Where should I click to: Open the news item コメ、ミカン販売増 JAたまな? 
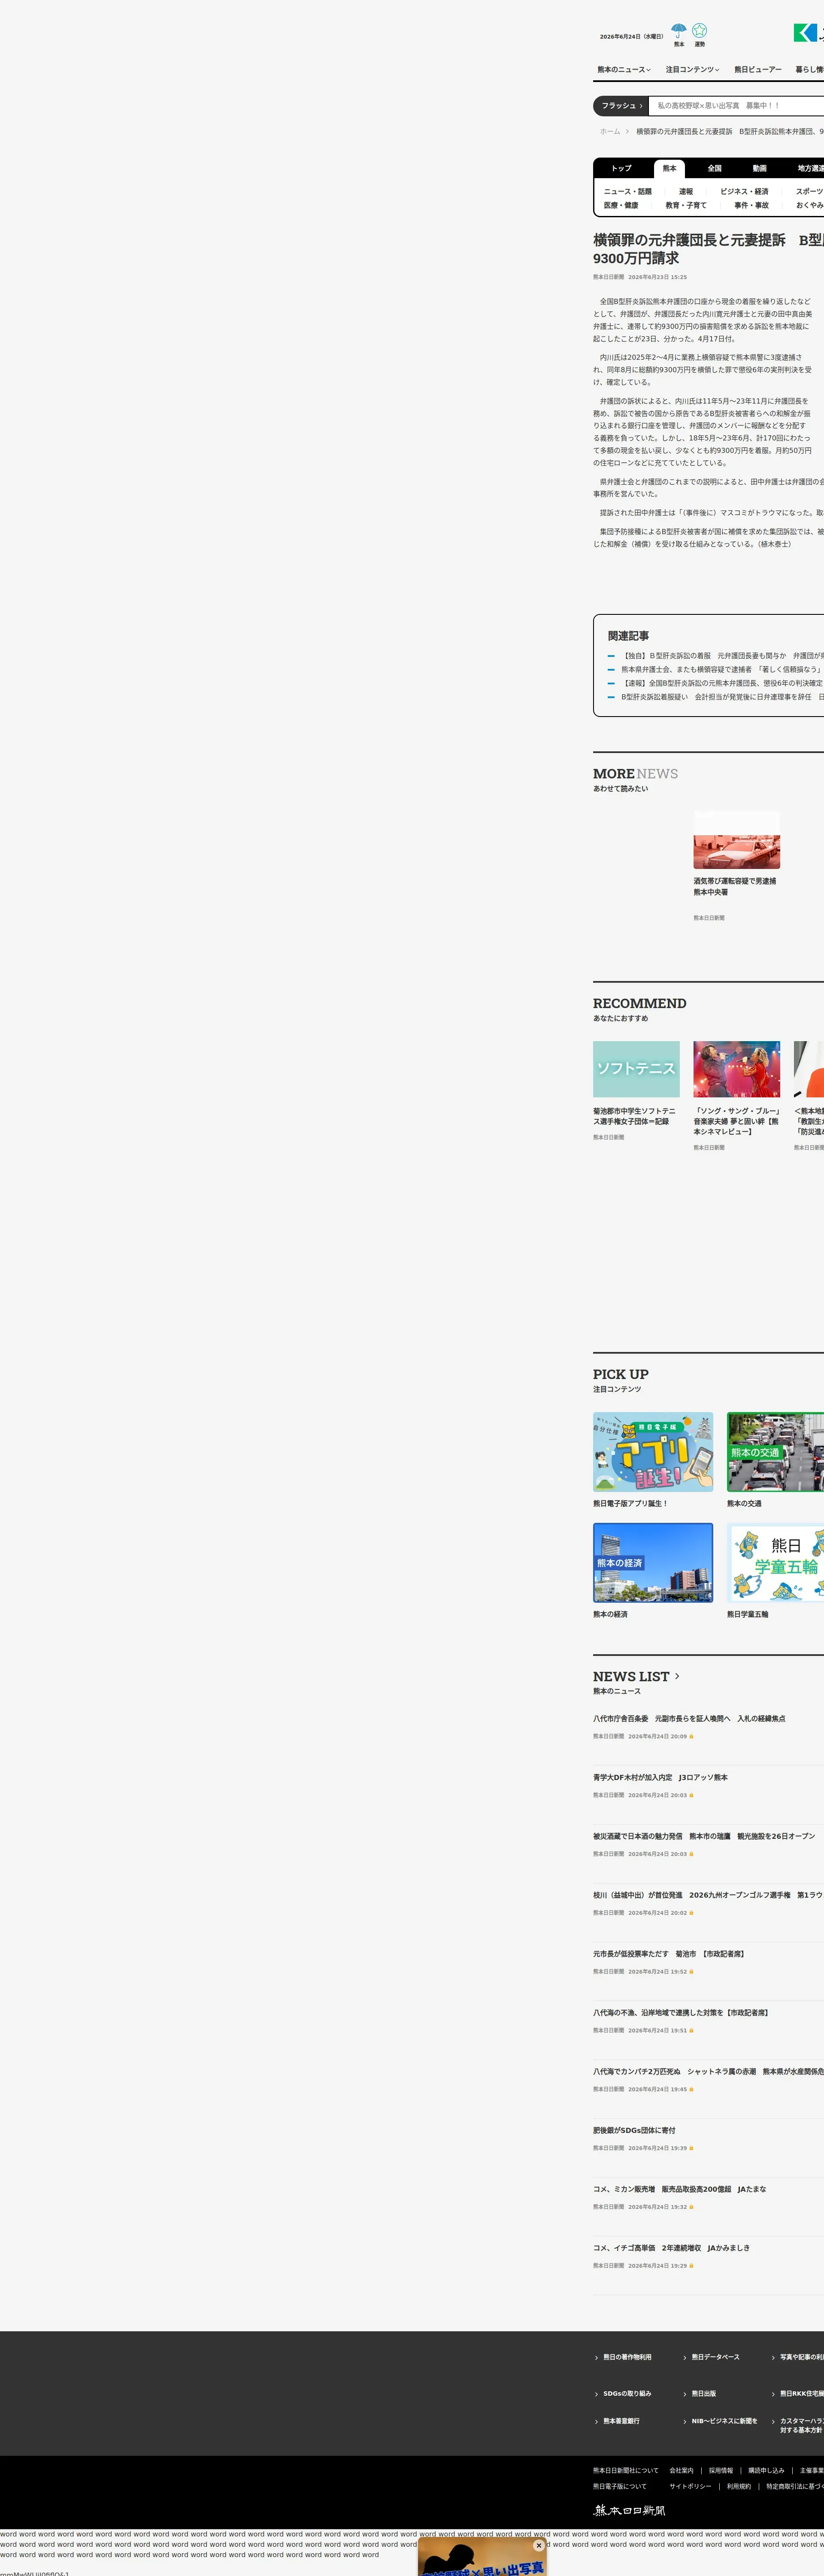click(679, 2189)
